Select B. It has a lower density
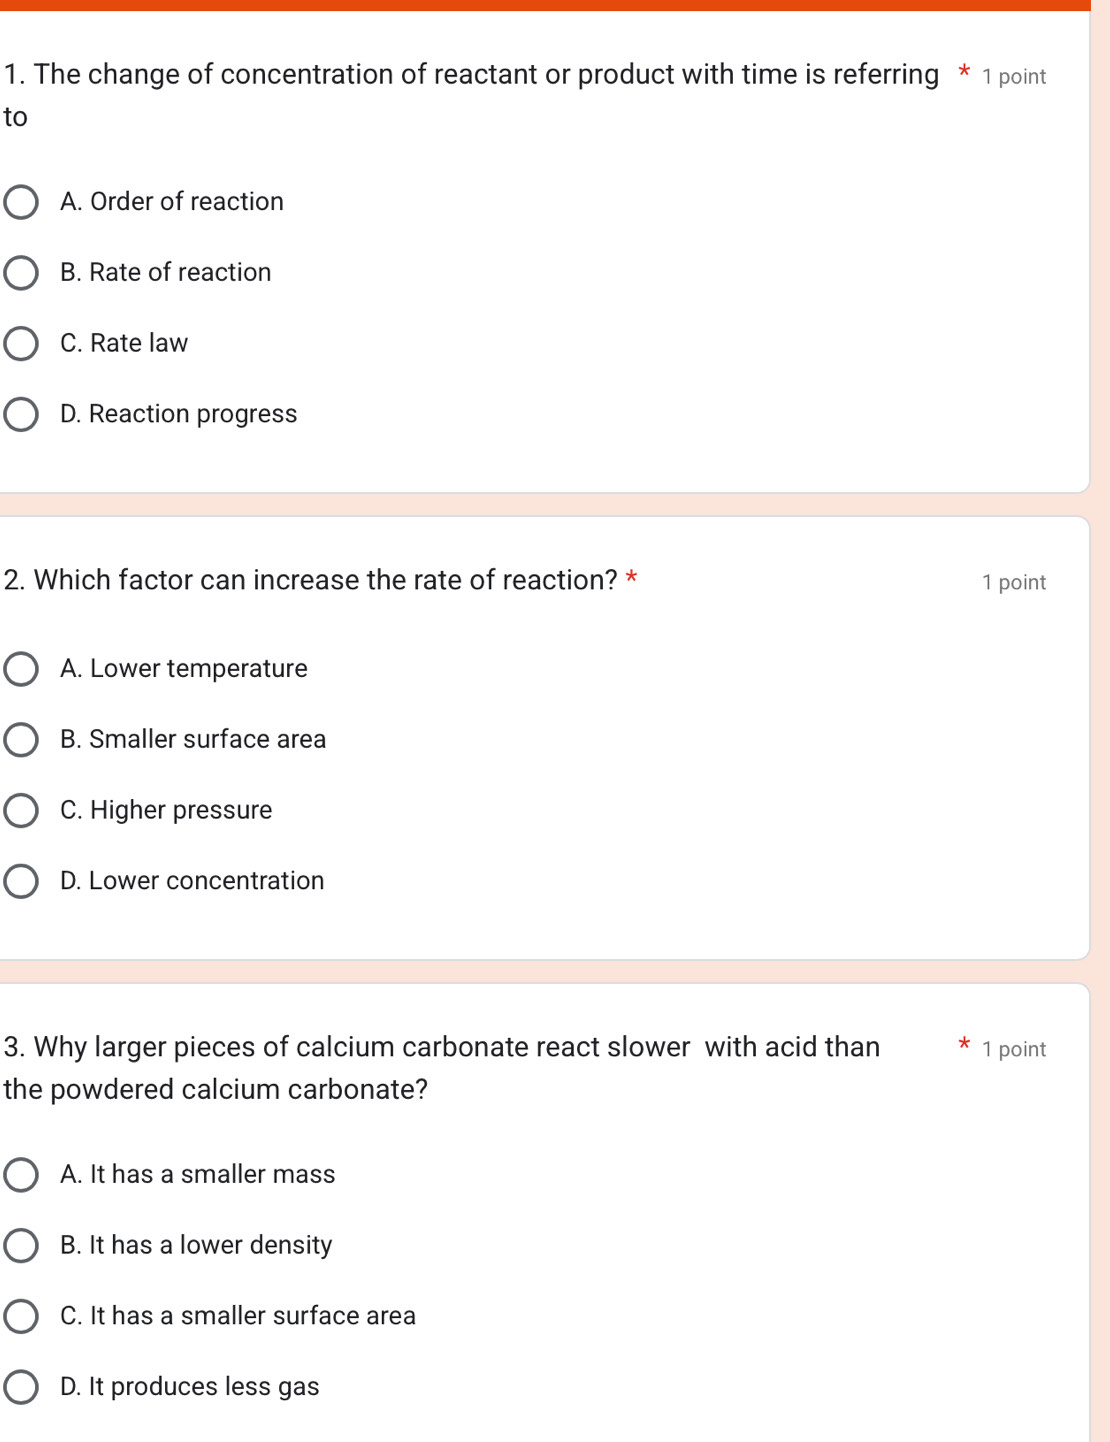This screenshot has height=1442, width=1110. pos(21,1246)
